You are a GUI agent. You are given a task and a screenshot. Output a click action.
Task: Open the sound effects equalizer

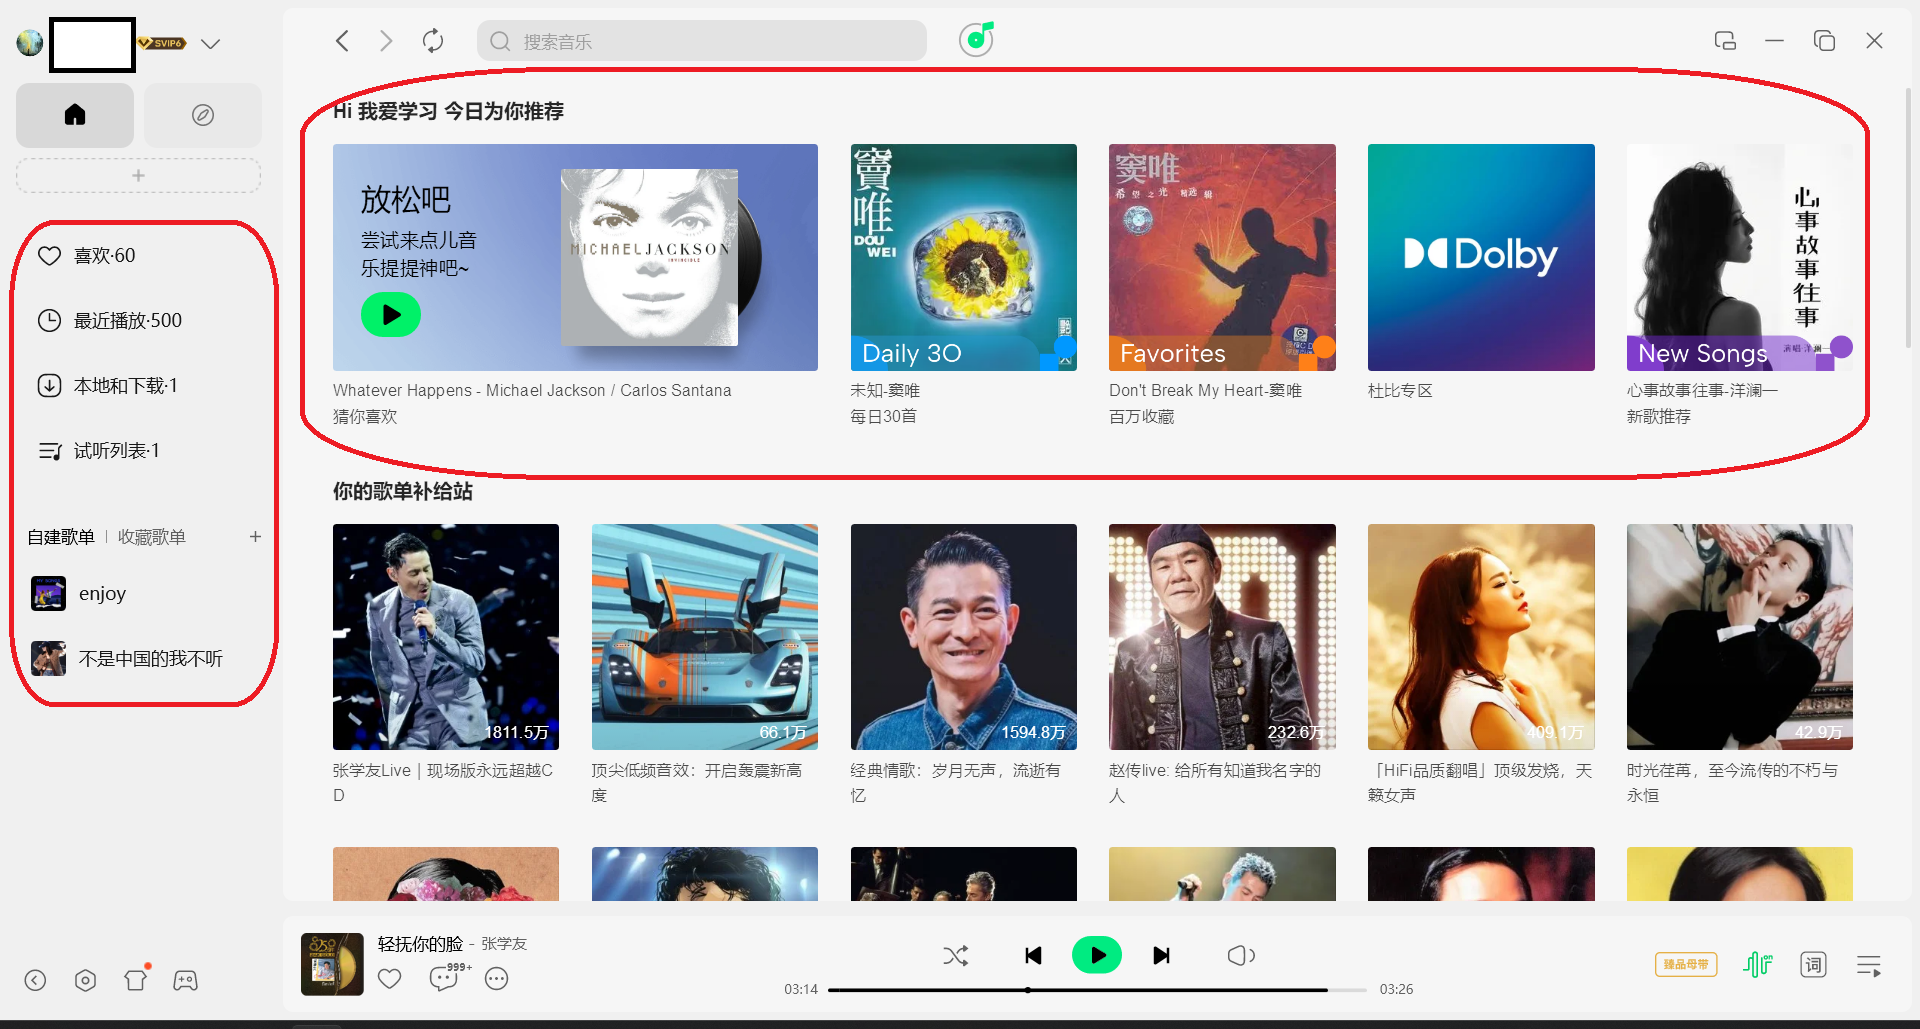coord(1758,965)
